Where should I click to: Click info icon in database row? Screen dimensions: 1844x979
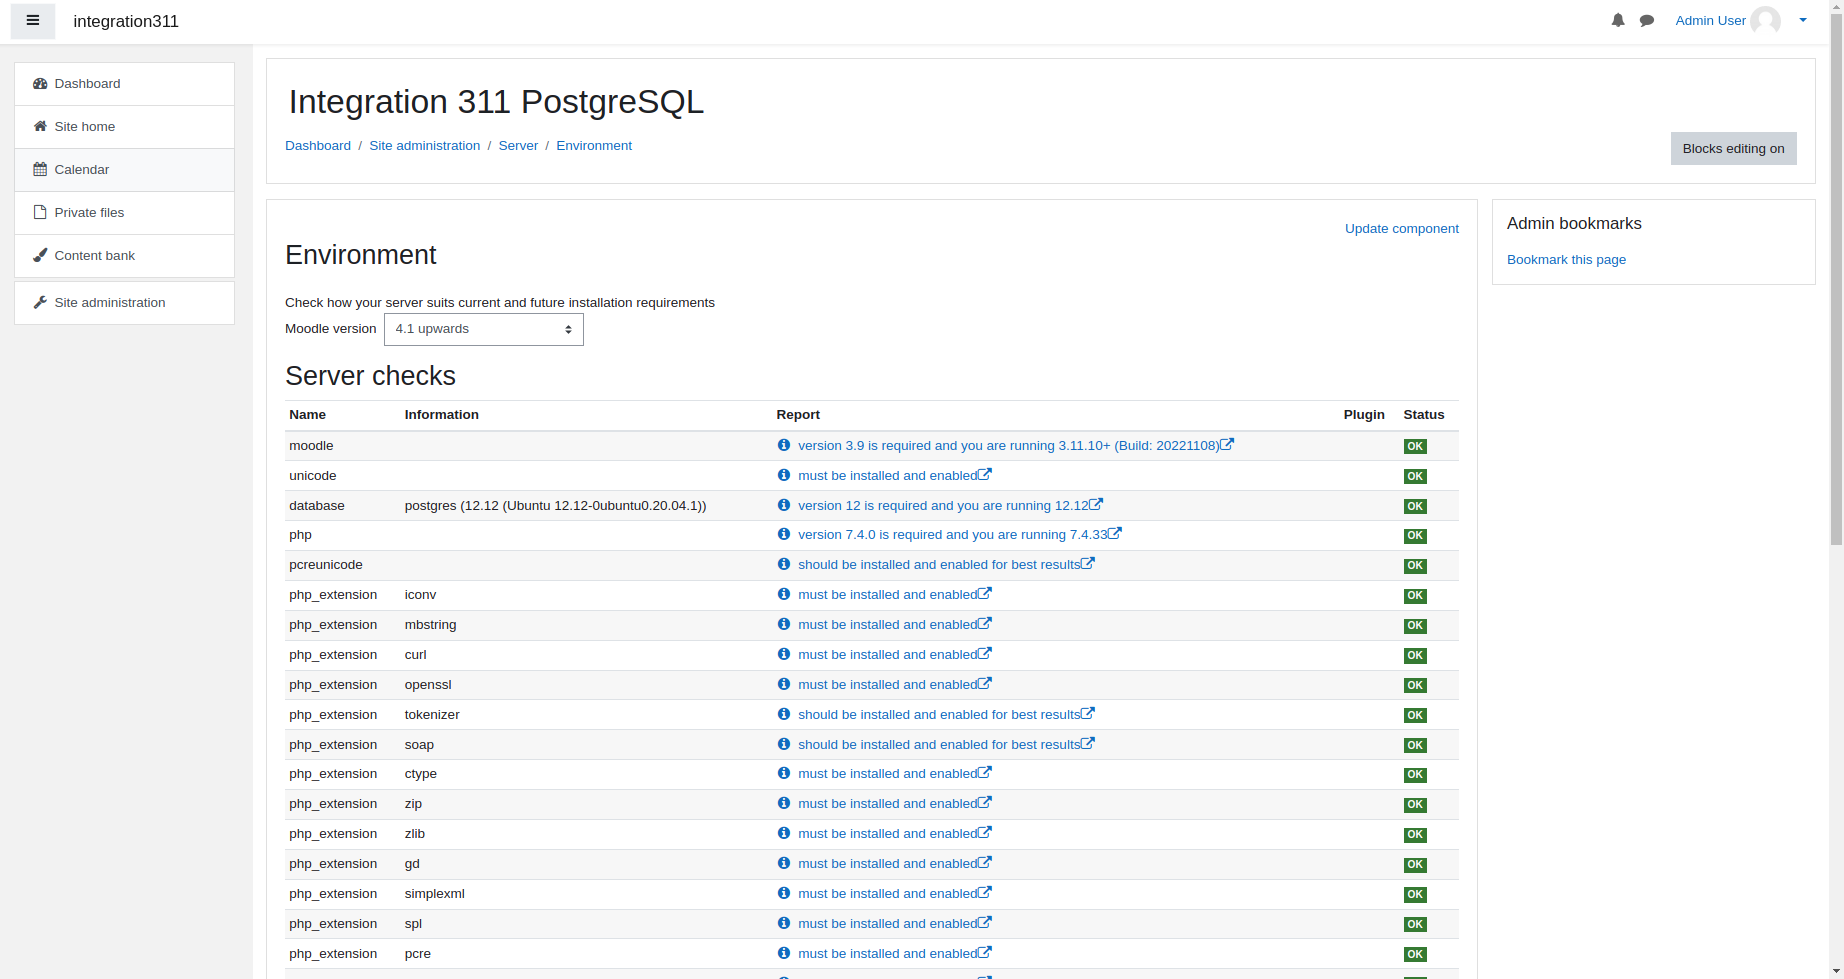tap(784, 505)
